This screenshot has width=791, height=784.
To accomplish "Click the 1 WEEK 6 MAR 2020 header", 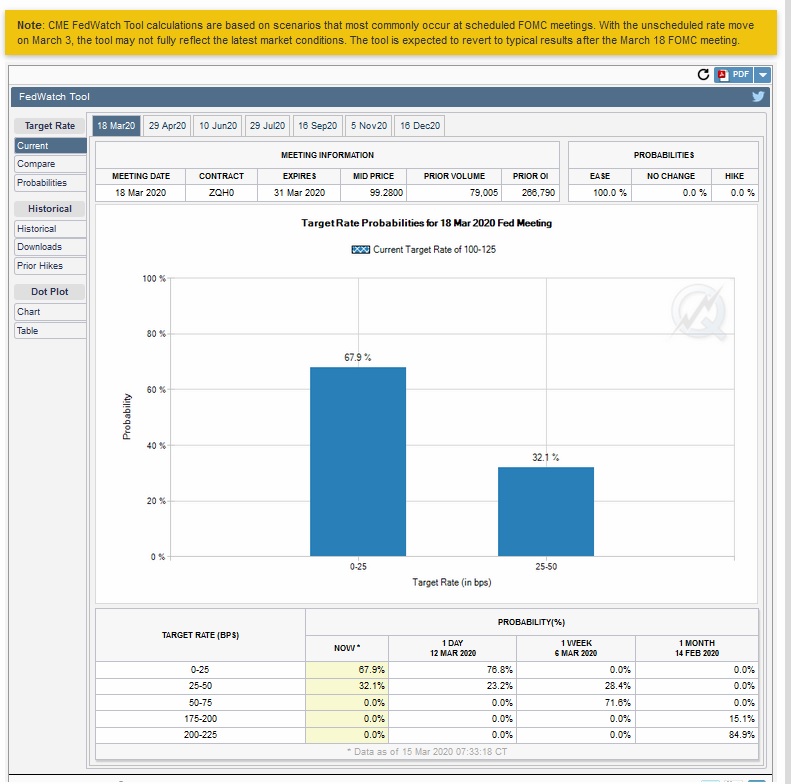I will [x=576, y=648].
